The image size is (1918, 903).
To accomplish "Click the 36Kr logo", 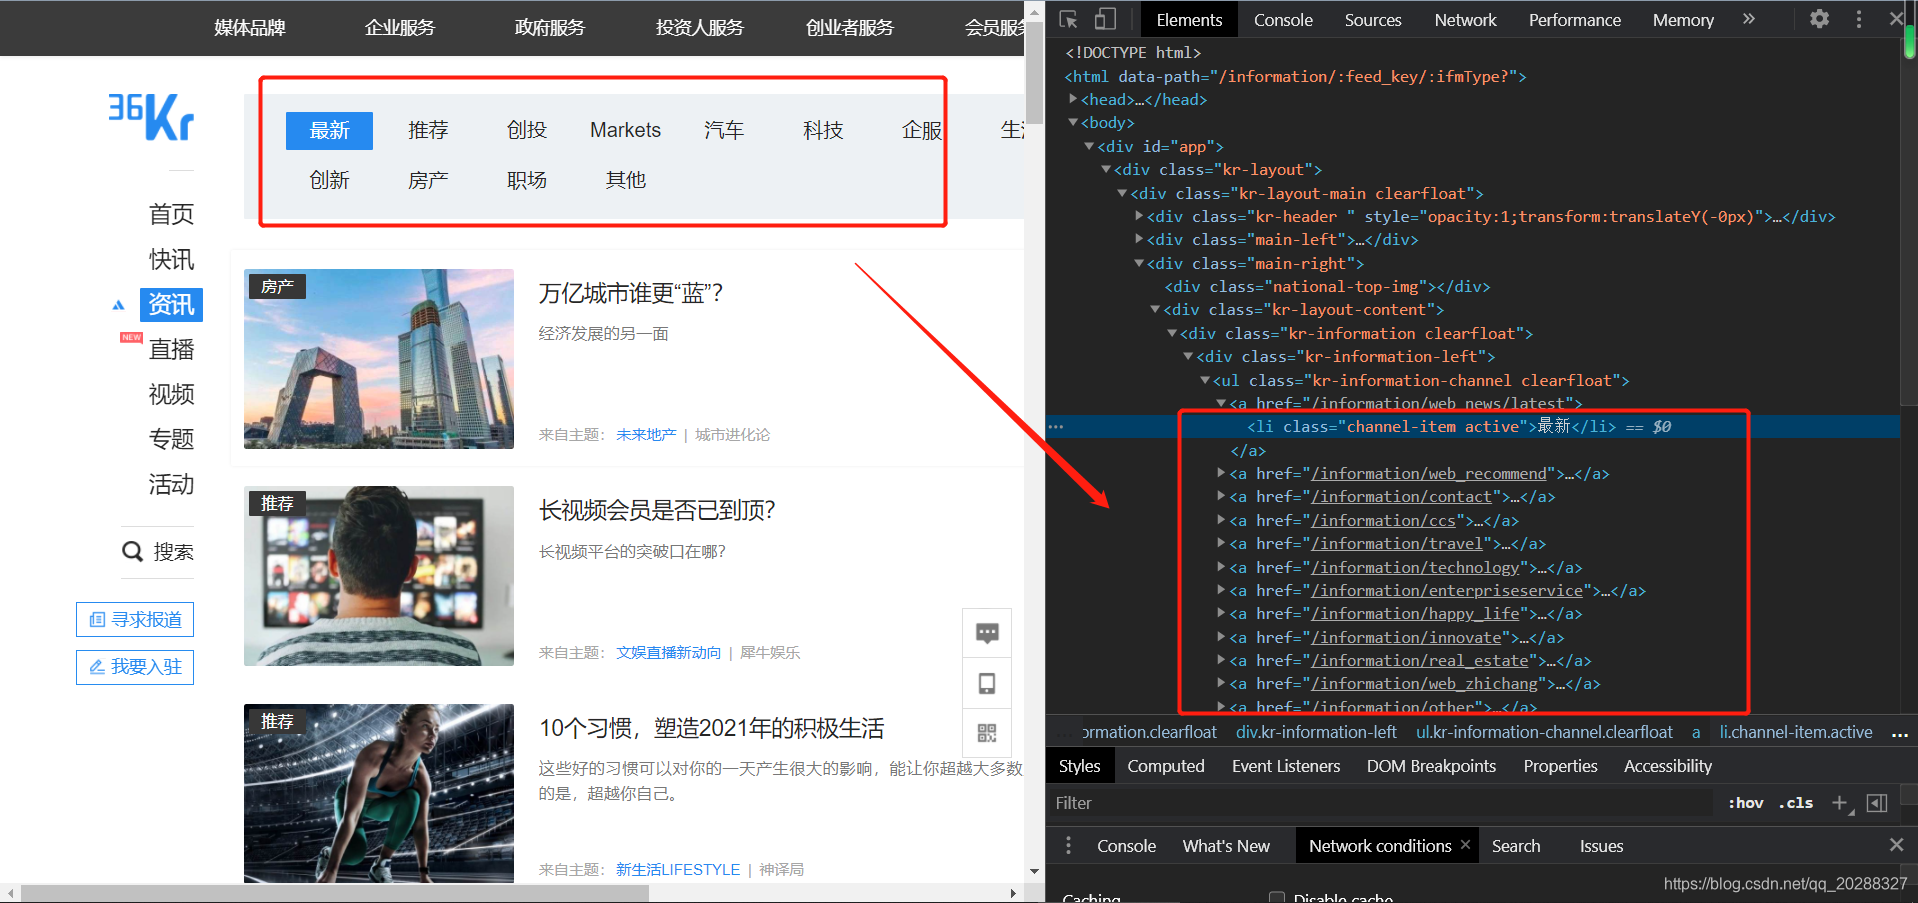I will pos(151,117).
